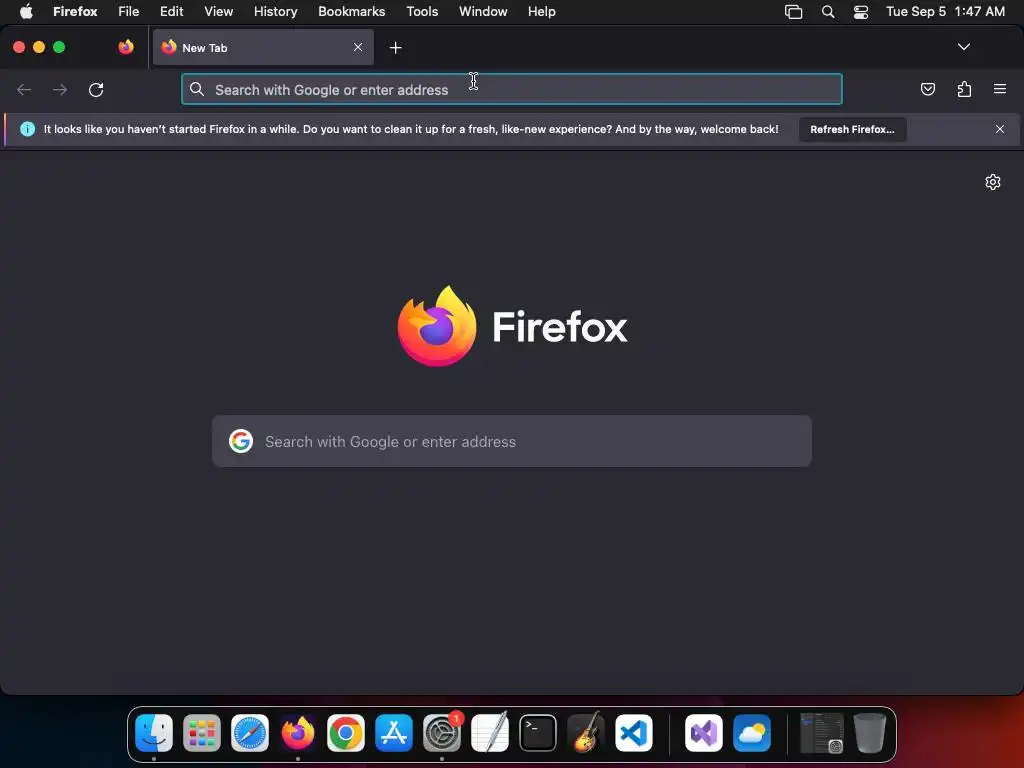Open Google Chrome from the dock

click(x=345, y=733)
